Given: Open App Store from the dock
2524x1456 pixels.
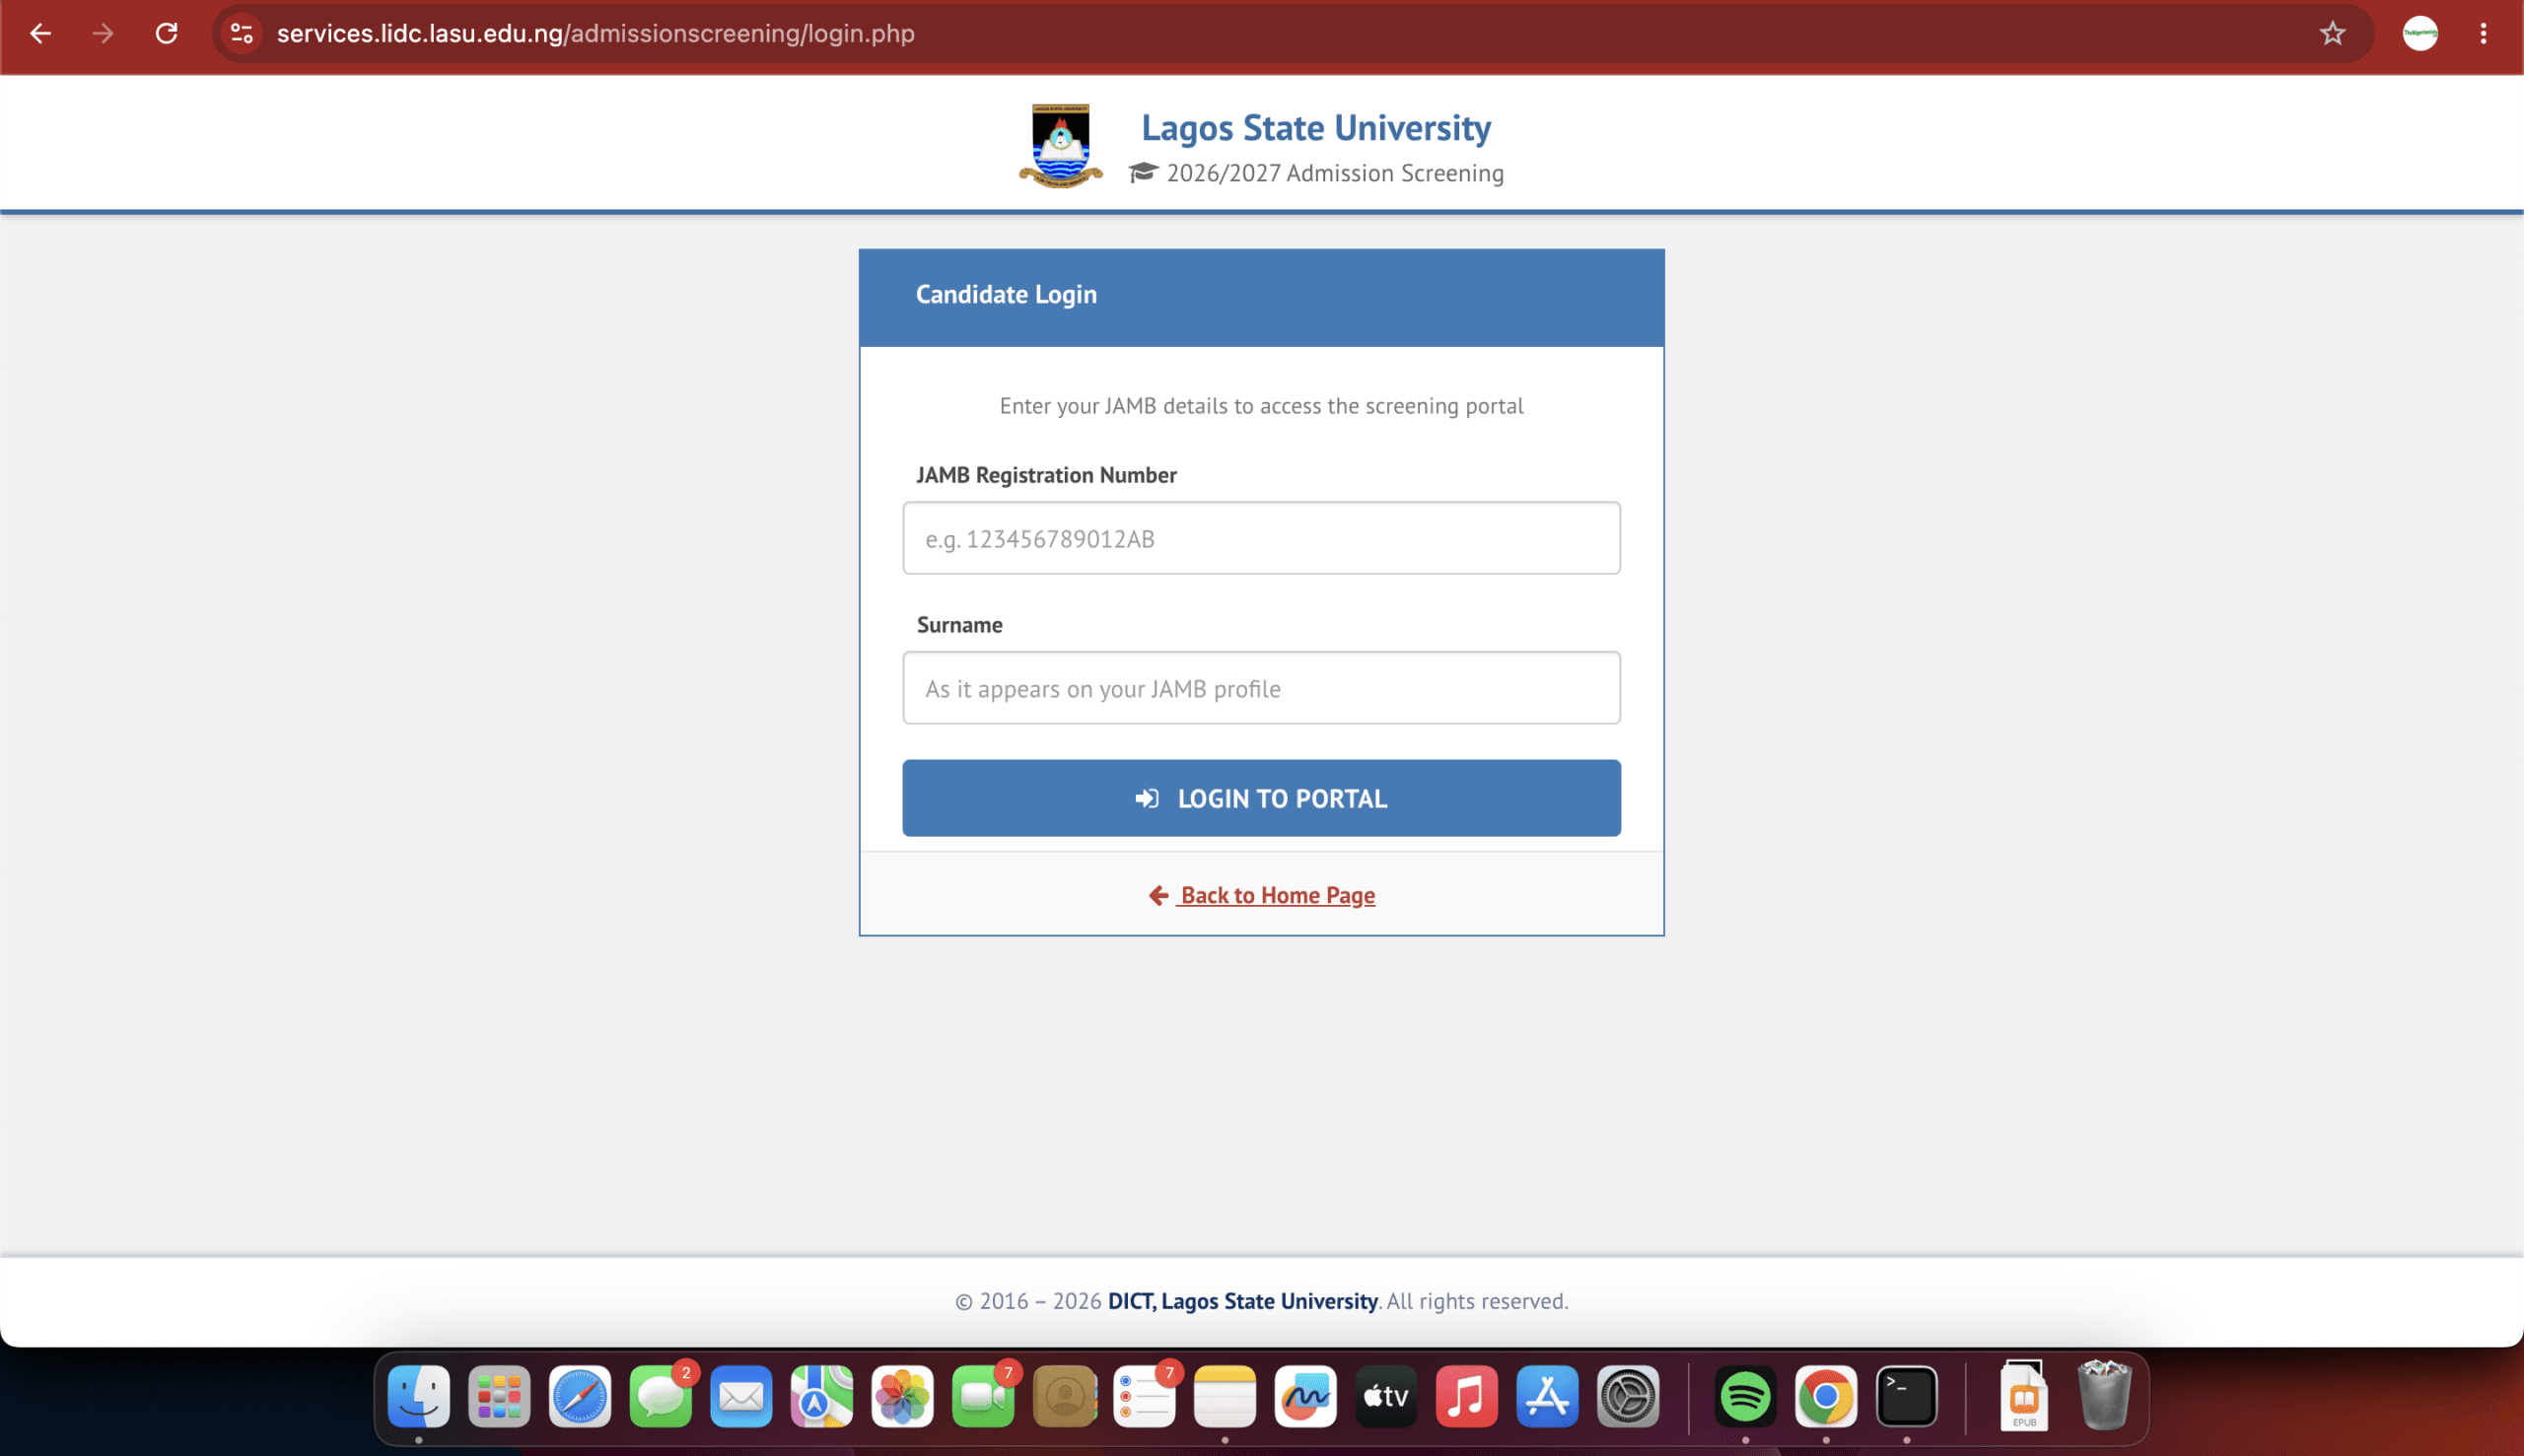Looking at the screenshot, I should pos(1547,1396).
